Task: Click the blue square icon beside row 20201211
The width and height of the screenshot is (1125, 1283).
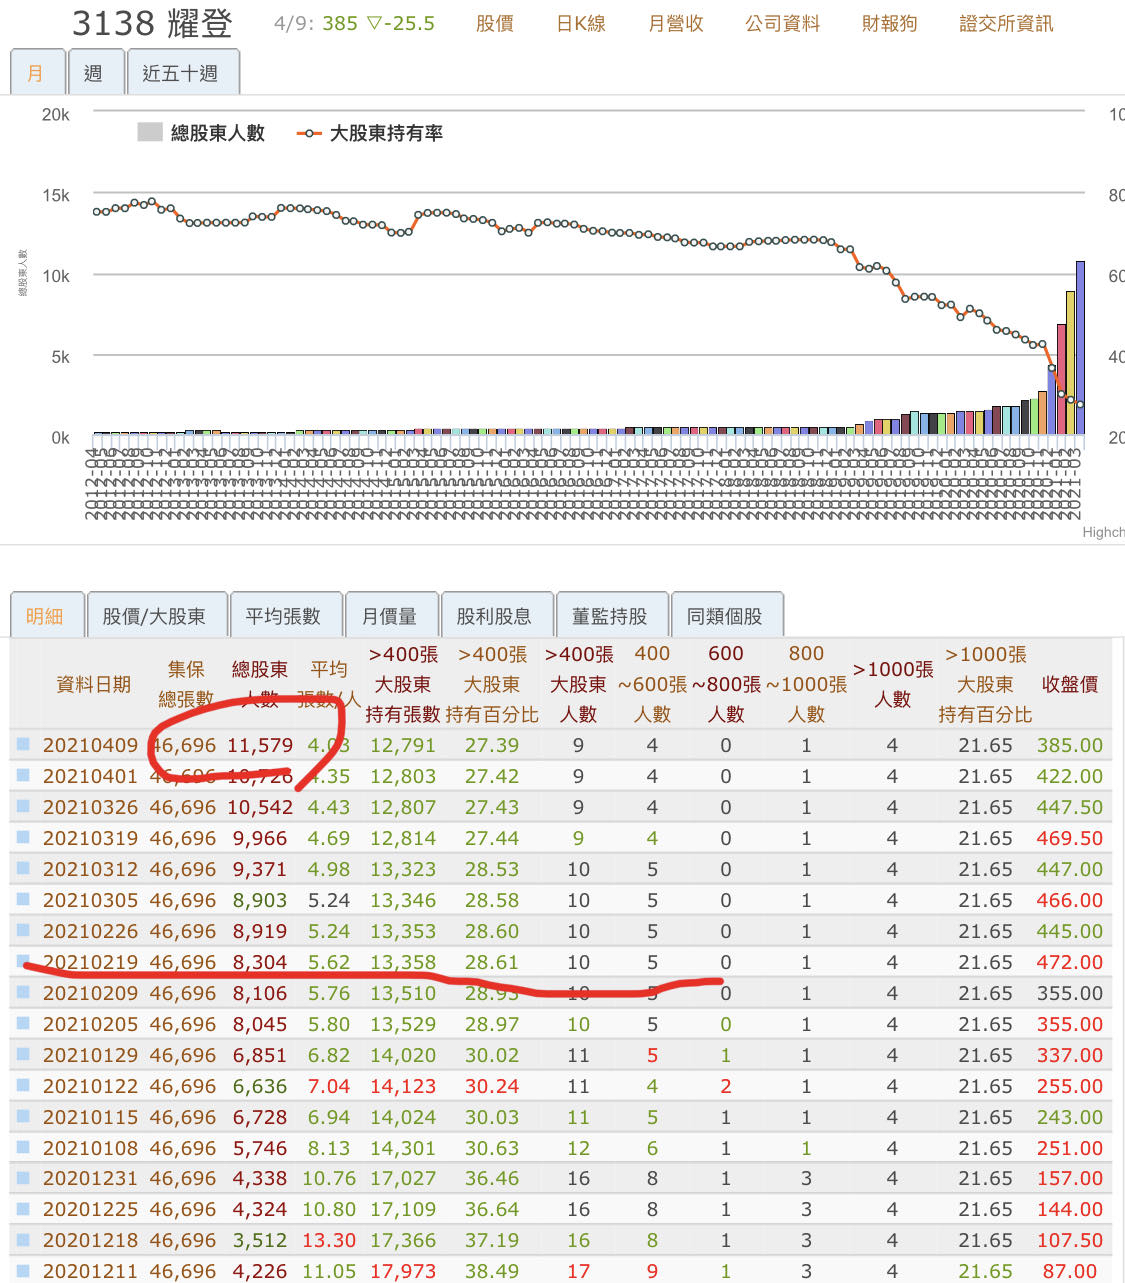Action: (24, 1270)
